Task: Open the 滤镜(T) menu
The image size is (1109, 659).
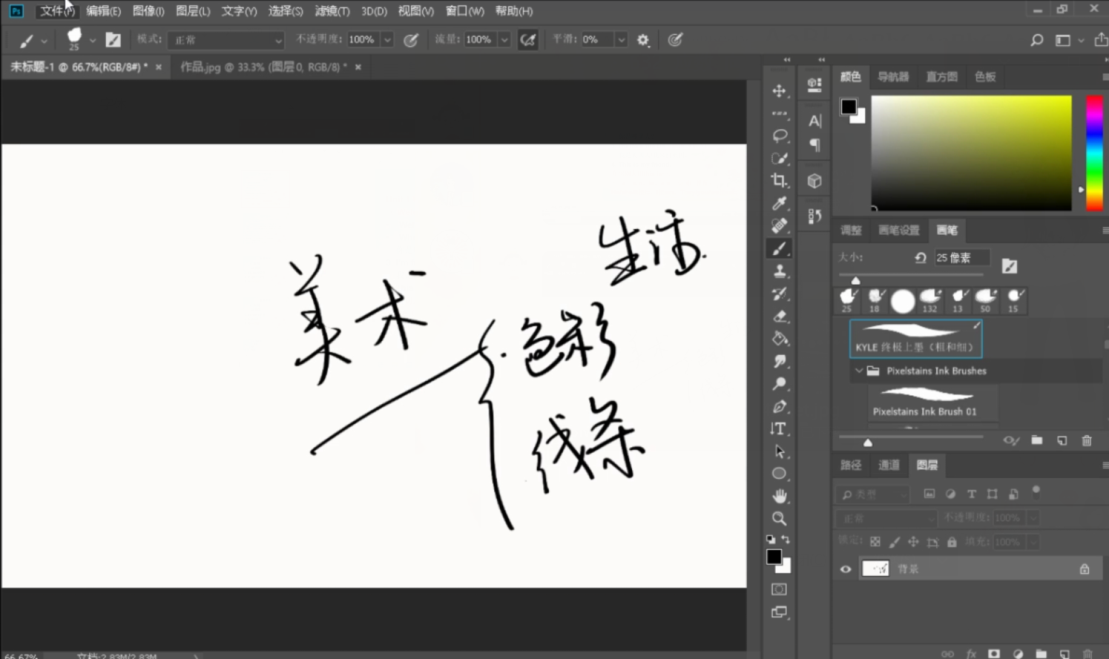Action: [x=332, y=11]
